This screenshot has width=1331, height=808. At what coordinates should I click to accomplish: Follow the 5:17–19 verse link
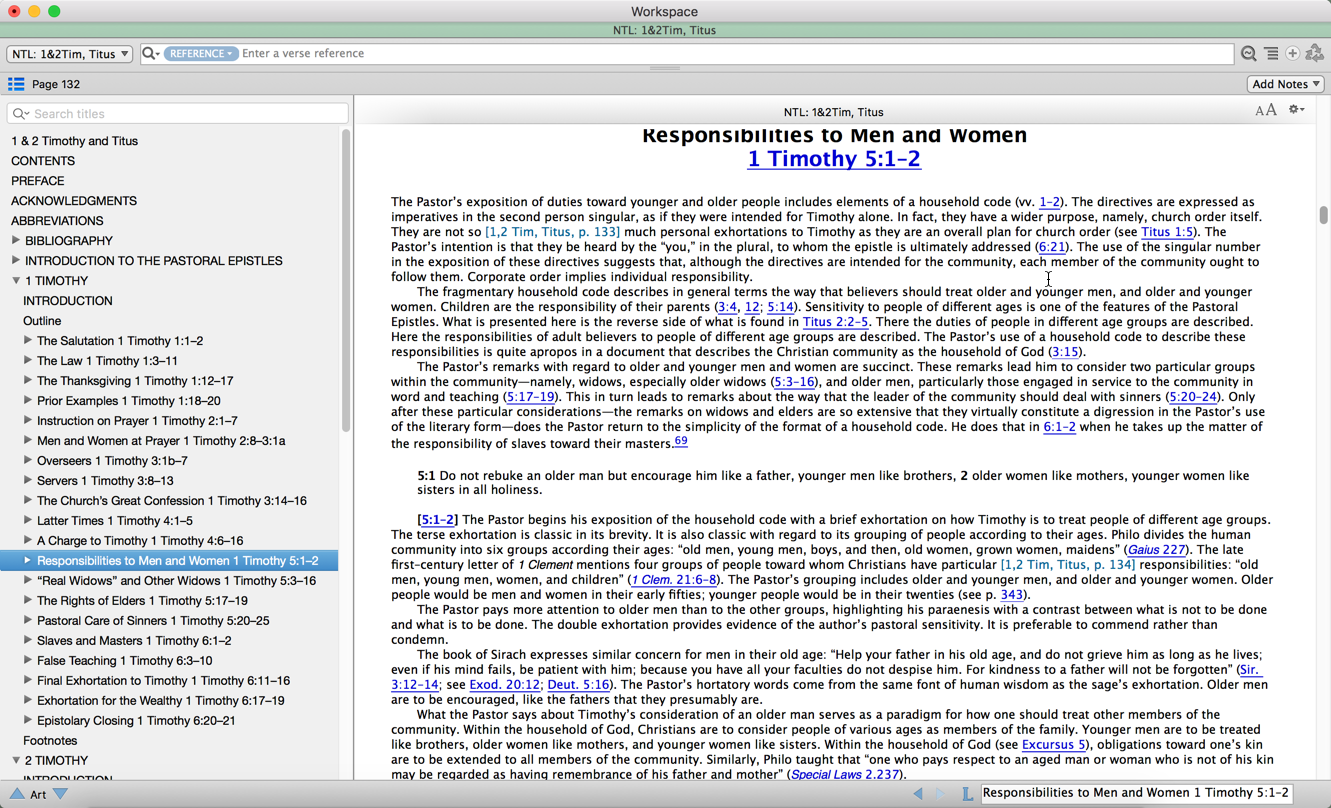(530, 397)
